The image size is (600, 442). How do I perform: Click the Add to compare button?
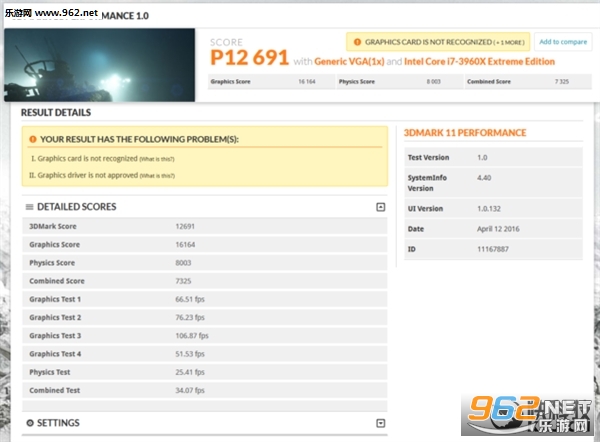(x=563, y=42)
